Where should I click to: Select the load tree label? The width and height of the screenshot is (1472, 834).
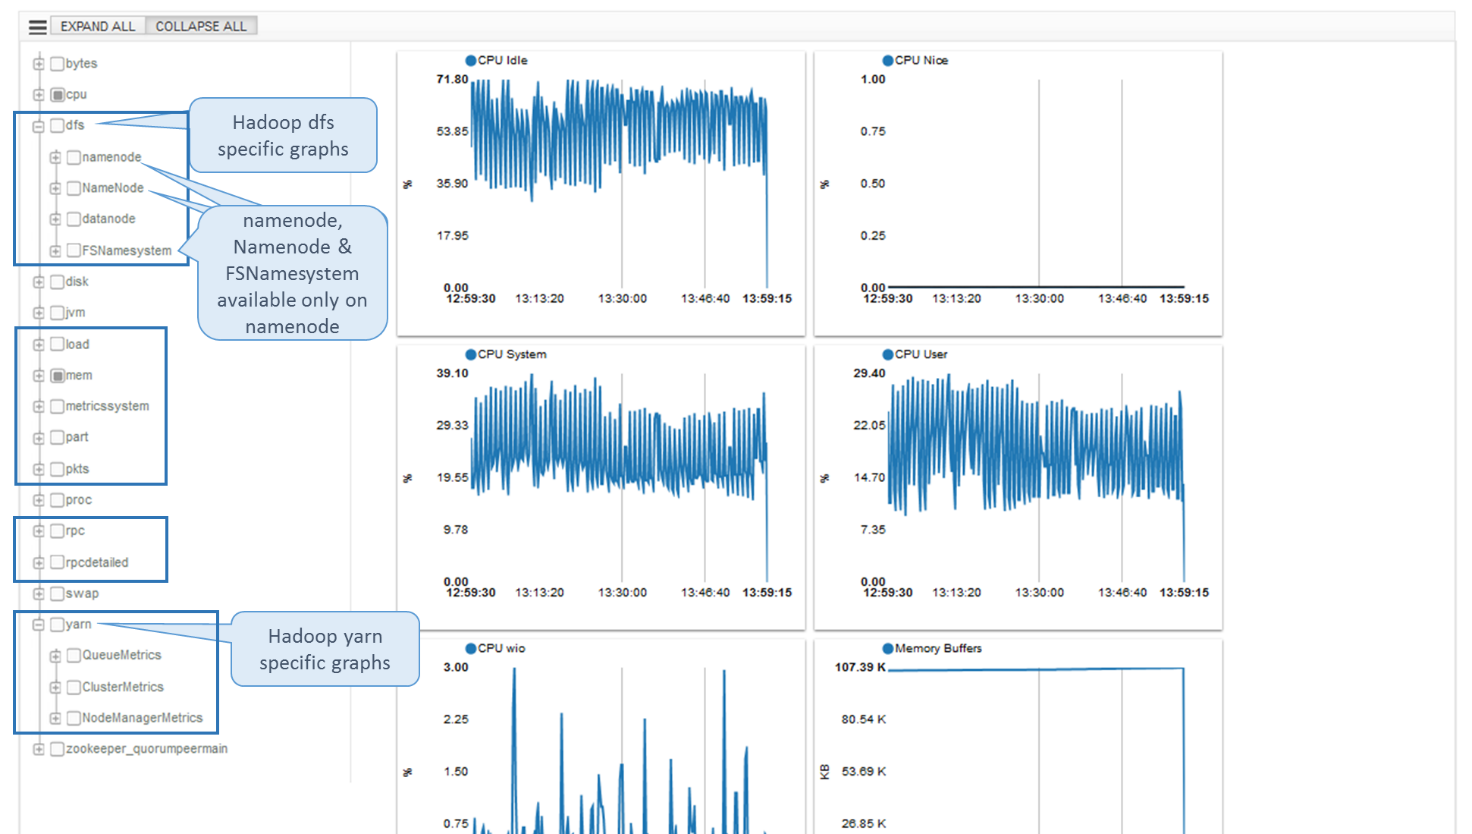(77, 344)
